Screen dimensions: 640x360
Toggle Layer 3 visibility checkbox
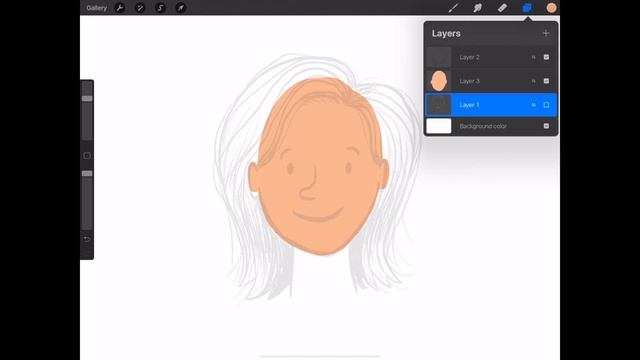tap(546, 81)
